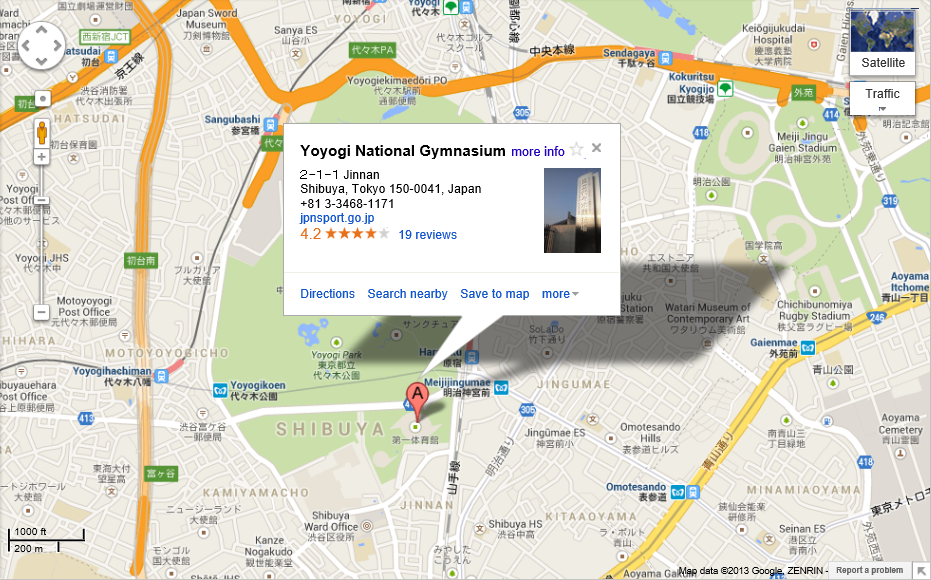The width and height of the screenshot is (931, 580).
Task: Click Gaienmae station icon
Action: click(808, 348)
